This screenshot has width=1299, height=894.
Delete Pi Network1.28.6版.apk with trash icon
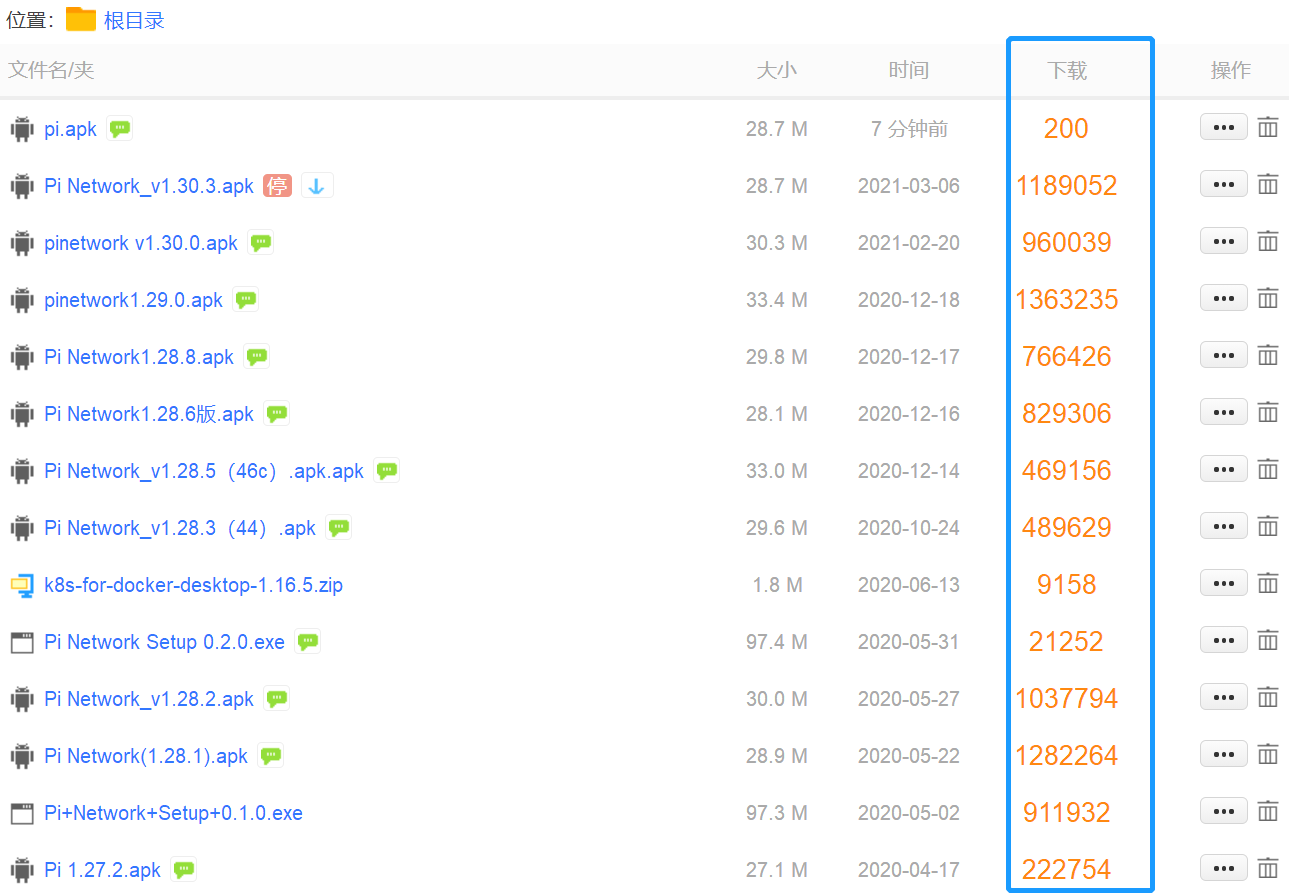click(1268, 412)
